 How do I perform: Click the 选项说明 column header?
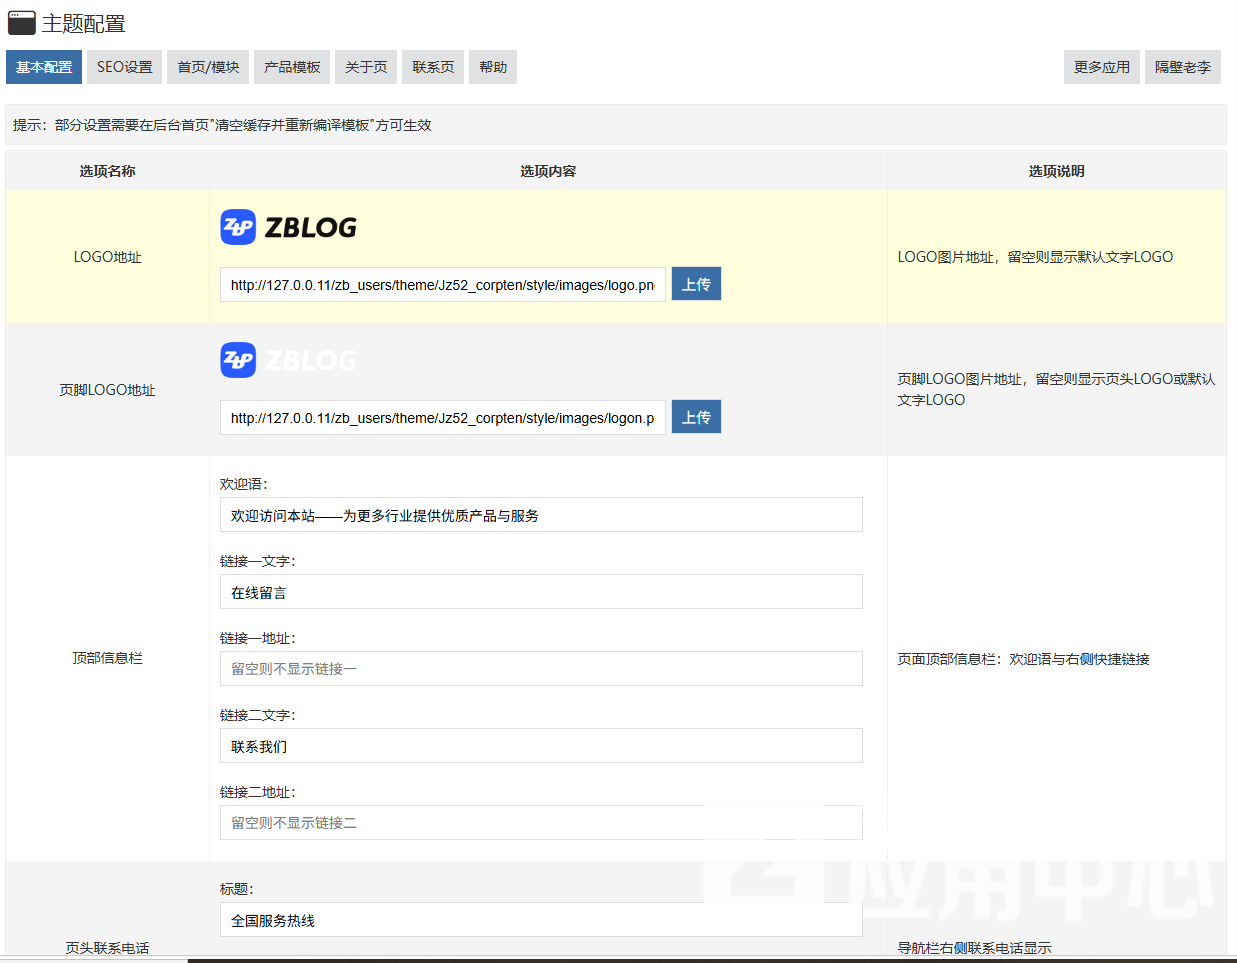pos(1057,171)
